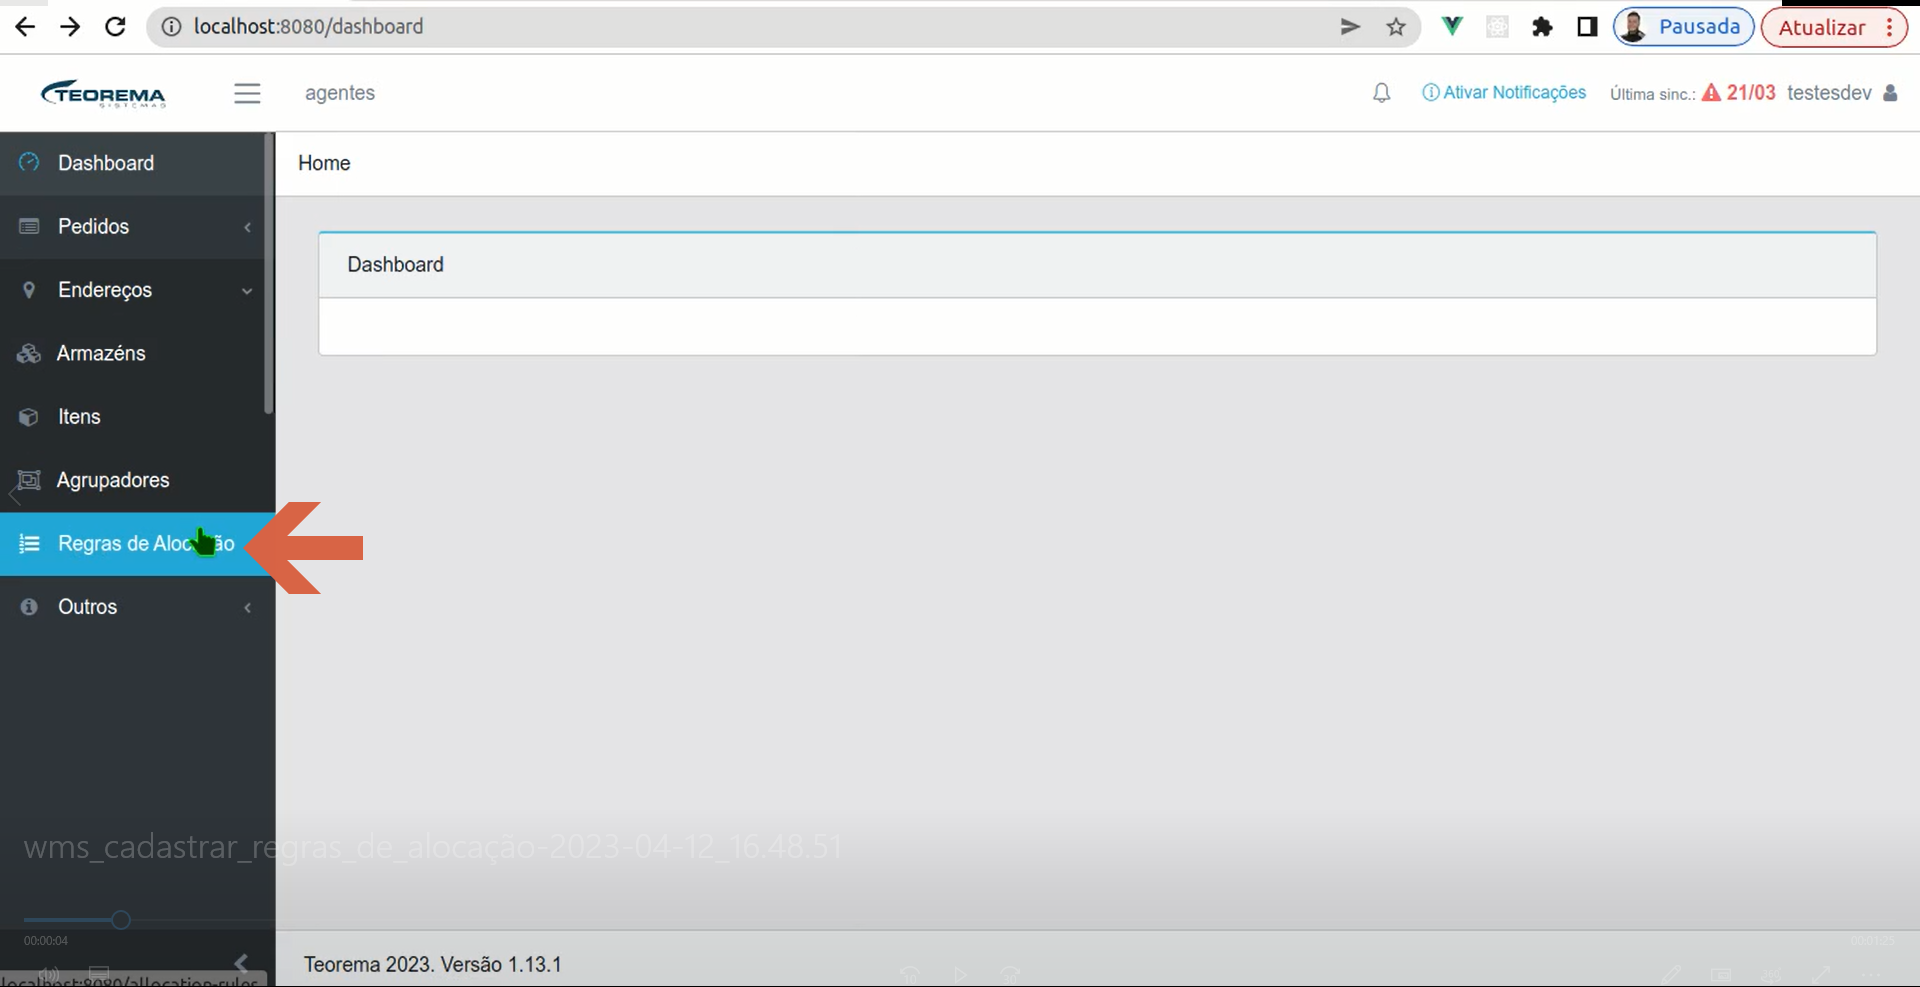Click the Armazéns boxes icon
Screen dimensions: 1920x987
click(29, 353)
